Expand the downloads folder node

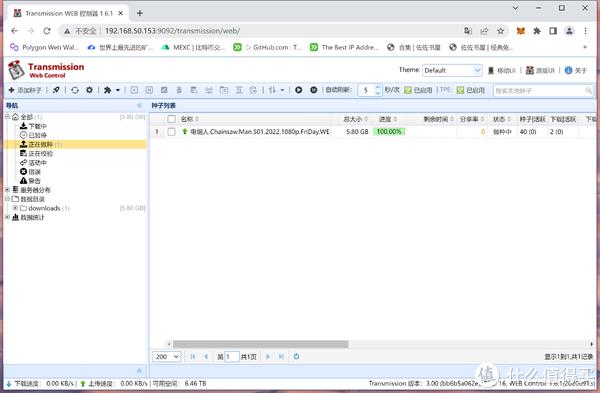pyautogui.click(x=15, y=208)
